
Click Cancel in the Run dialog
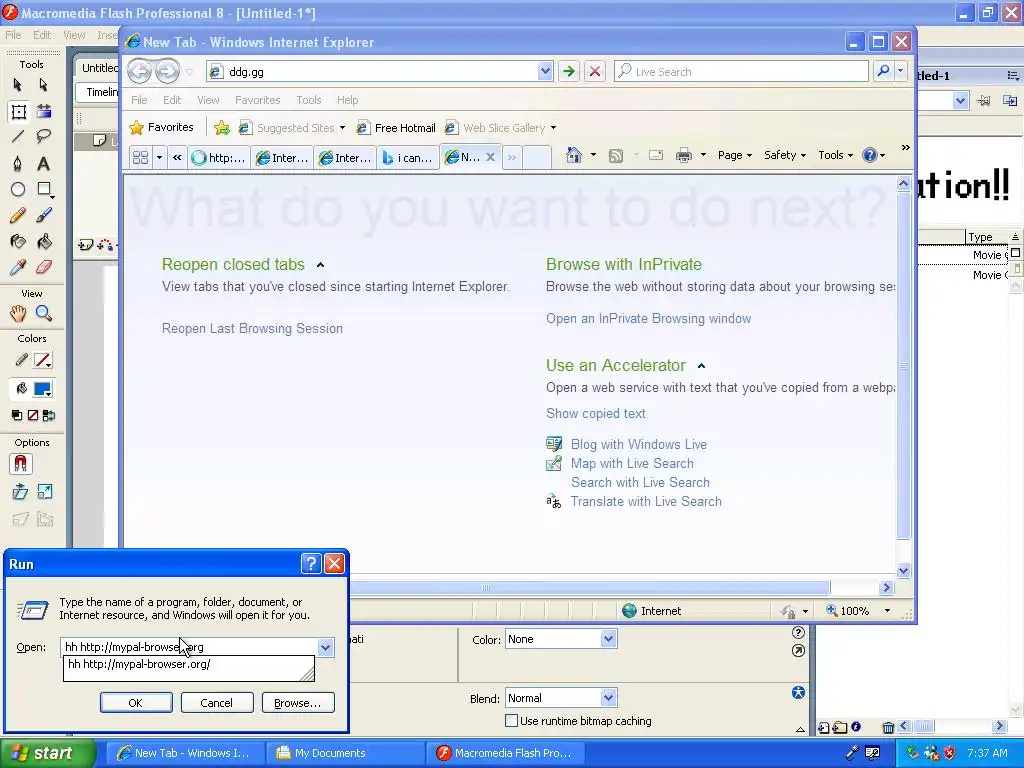click(216, 703)
